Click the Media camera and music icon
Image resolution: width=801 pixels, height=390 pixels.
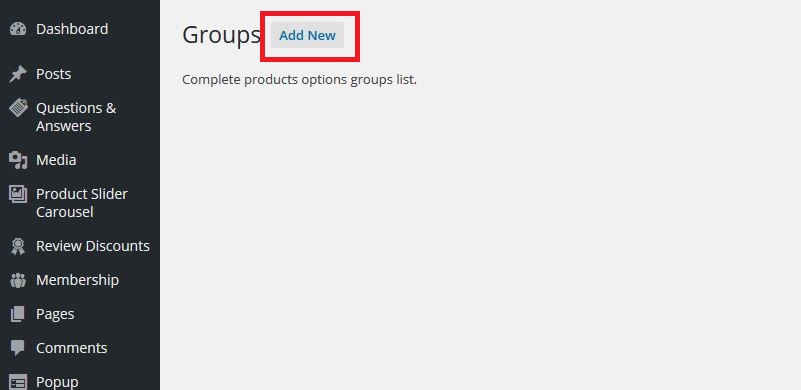(x=18, y=160)
